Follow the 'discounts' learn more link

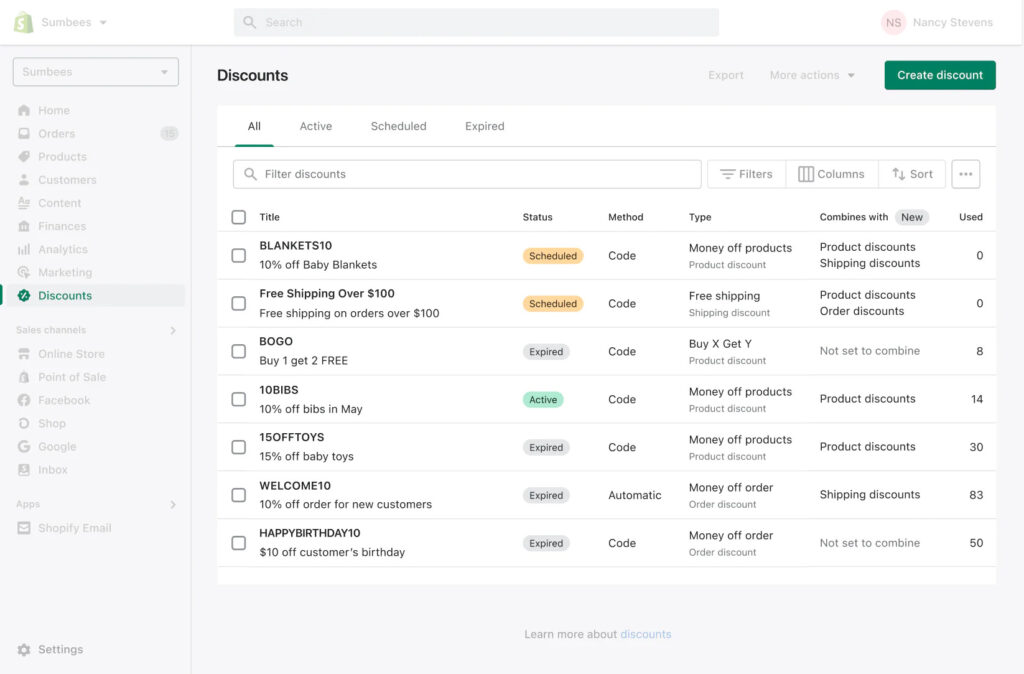[645, 634]
